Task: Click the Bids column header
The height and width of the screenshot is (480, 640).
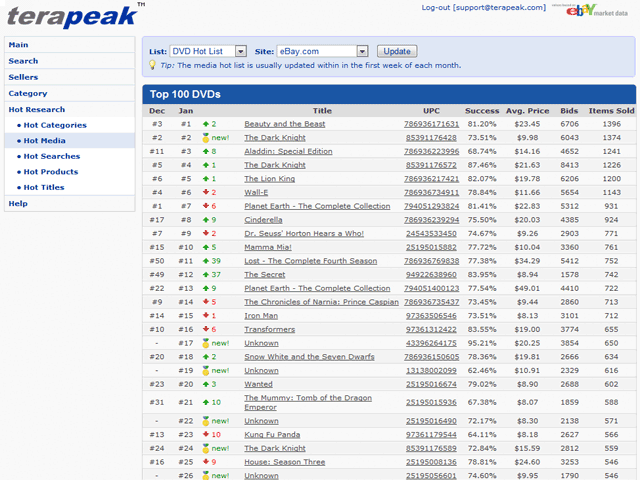Action: 569,111
